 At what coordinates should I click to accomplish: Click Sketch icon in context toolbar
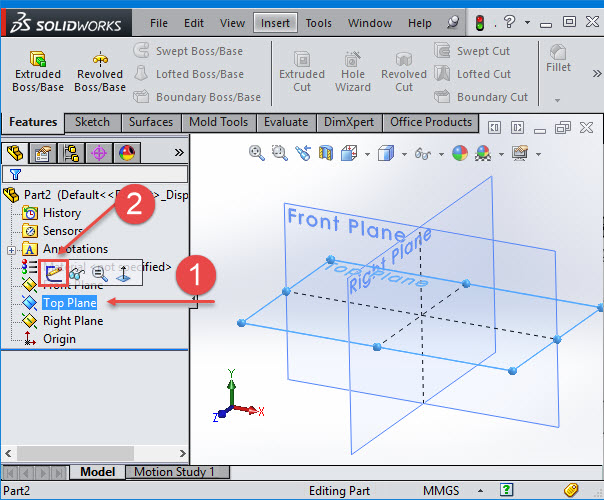pos(54,273)
